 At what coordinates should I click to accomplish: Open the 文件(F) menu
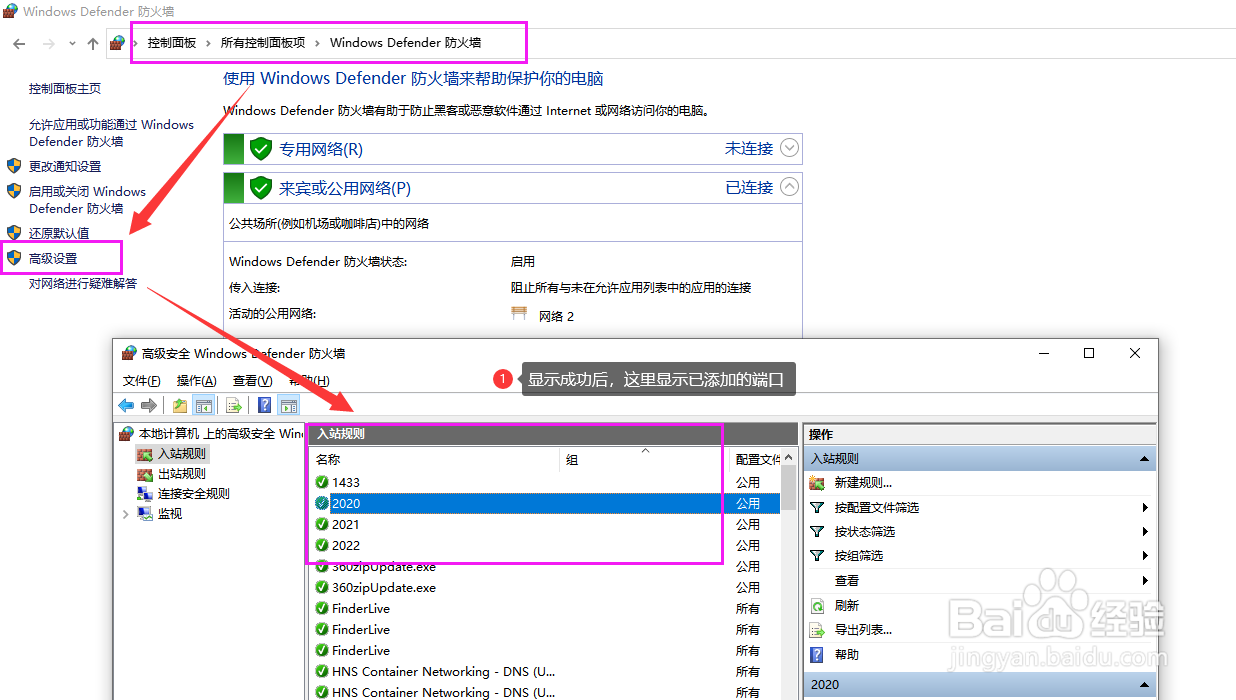click(142, 381)
